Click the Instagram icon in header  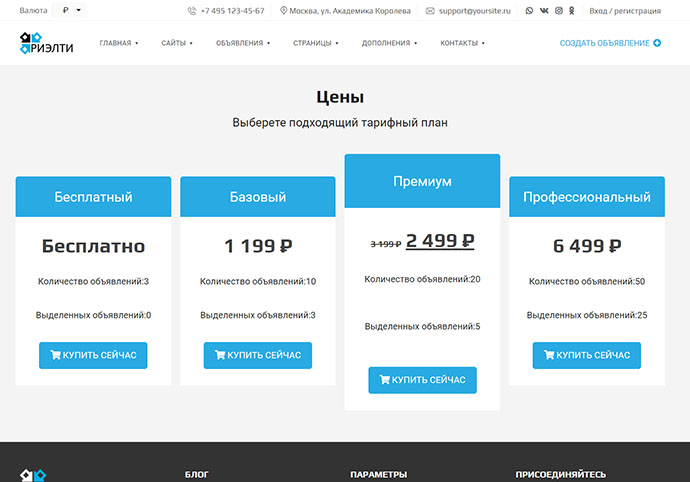(558, 11)
